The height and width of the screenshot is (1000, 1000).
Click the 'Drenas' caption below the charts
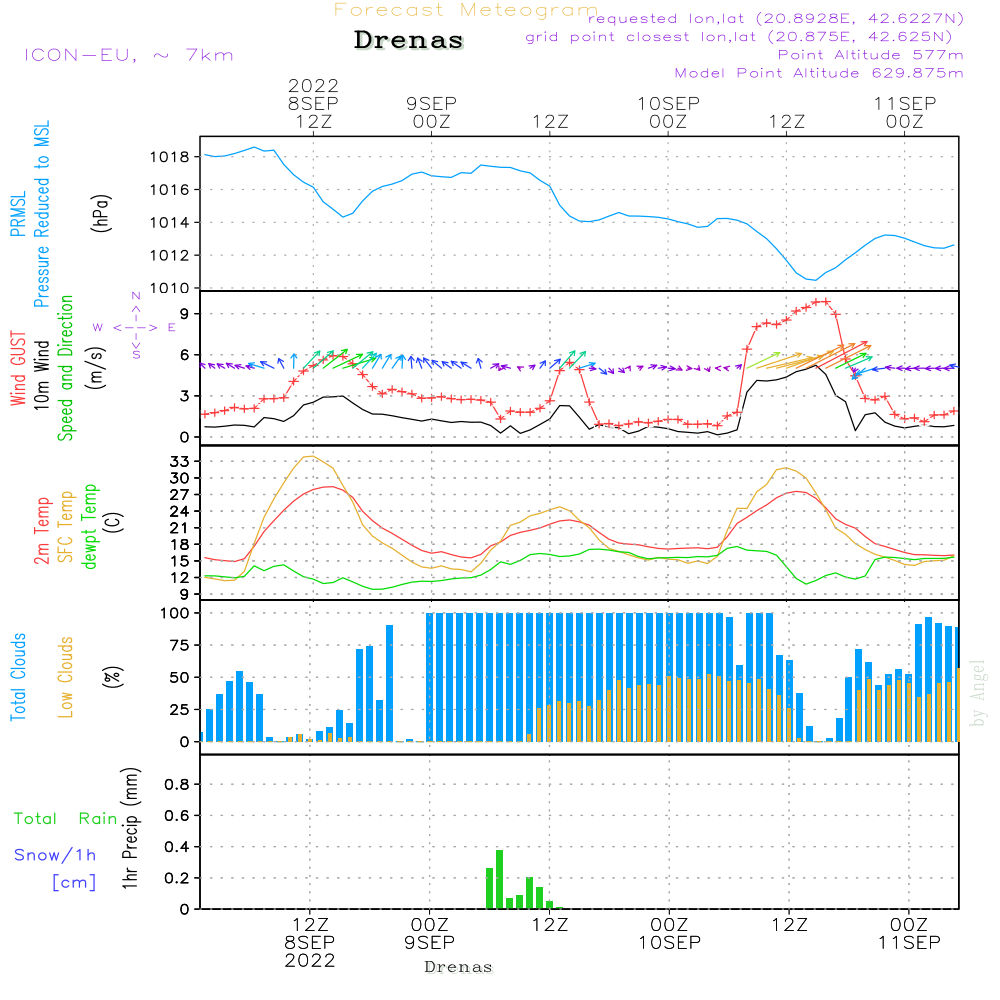(459, 967)
